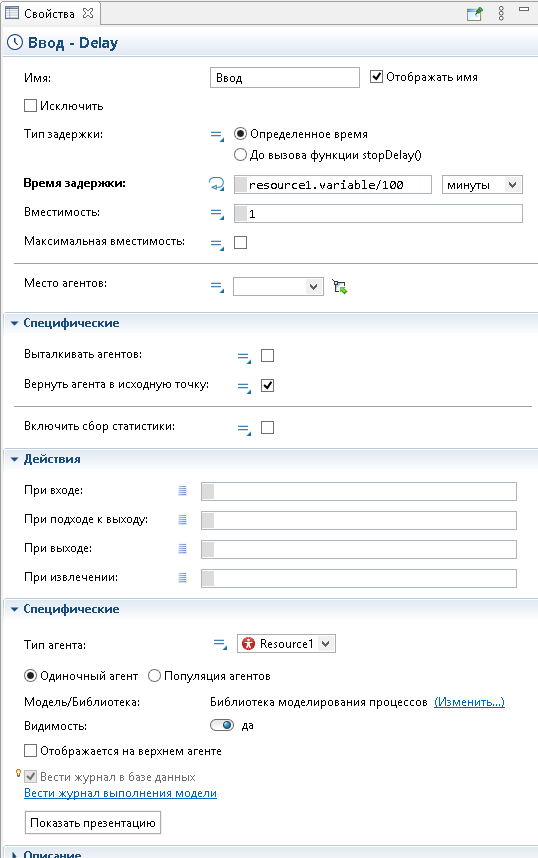
Task: Click the pick-from-graphical-editor icon beside Место агентов
Action: 339,287
